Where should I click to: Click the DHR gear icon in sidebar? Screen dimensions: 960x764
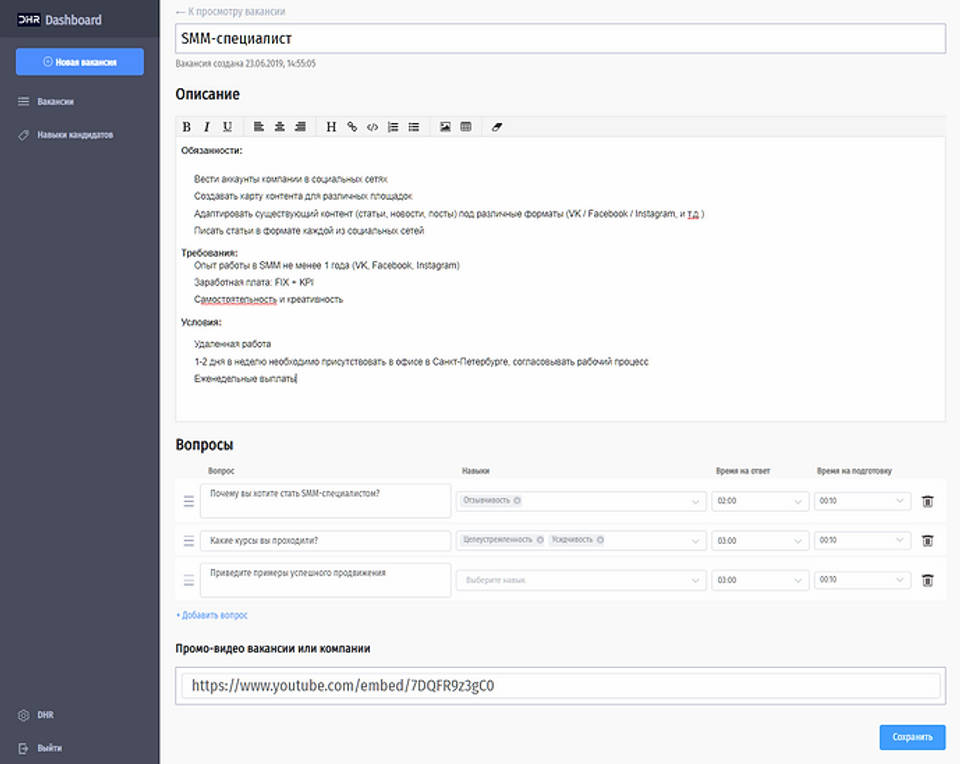coord(23,715)
